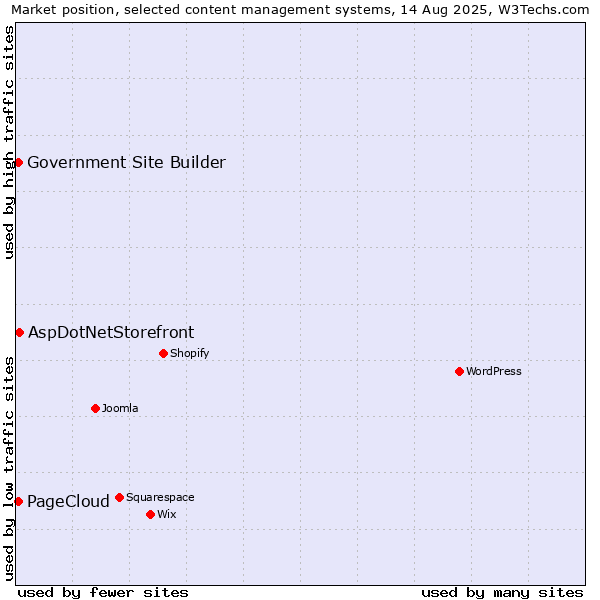Click the 'used by high traffic sites' axis label
Image resolution: width=600 pixels, height=600 pixels.
pyautogui.click(x=9, y=142)
